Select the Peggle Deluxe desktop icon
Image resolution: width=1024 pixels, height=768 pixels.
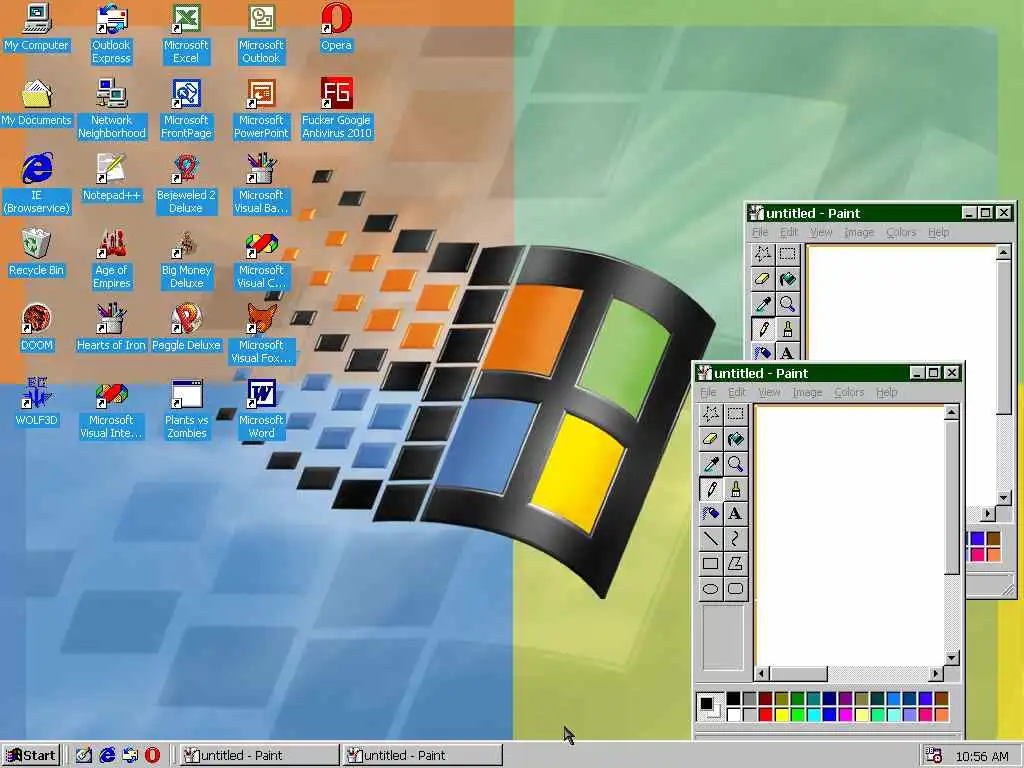186,328
